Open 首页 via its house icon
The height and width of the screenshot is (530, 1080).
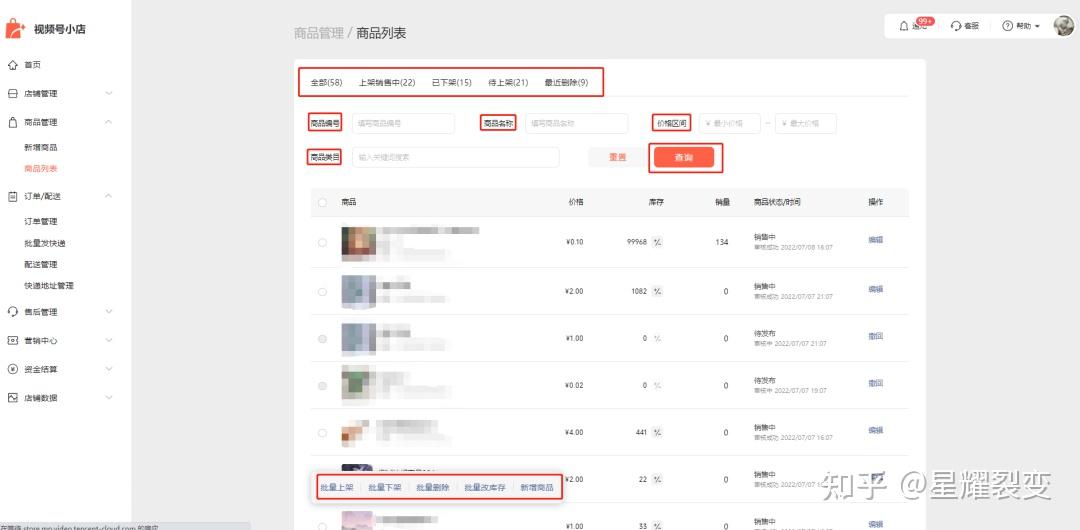coord(12,65)
